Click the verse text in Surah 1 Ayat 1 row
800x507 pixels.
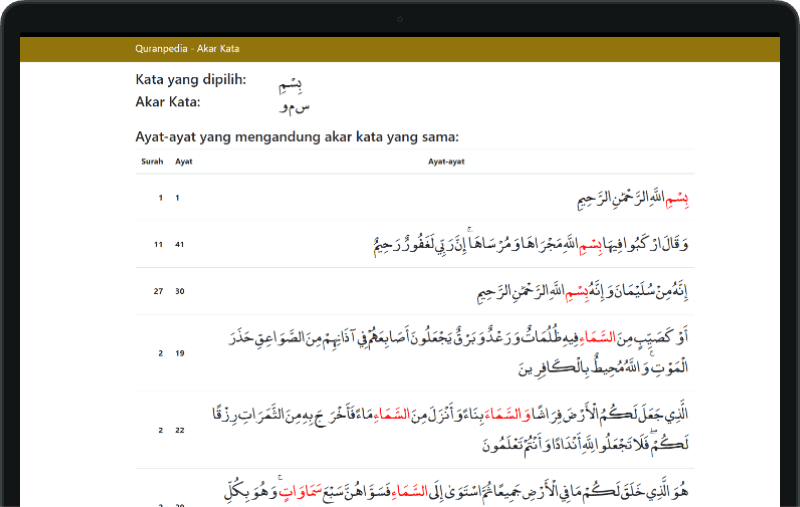point(633,198)
